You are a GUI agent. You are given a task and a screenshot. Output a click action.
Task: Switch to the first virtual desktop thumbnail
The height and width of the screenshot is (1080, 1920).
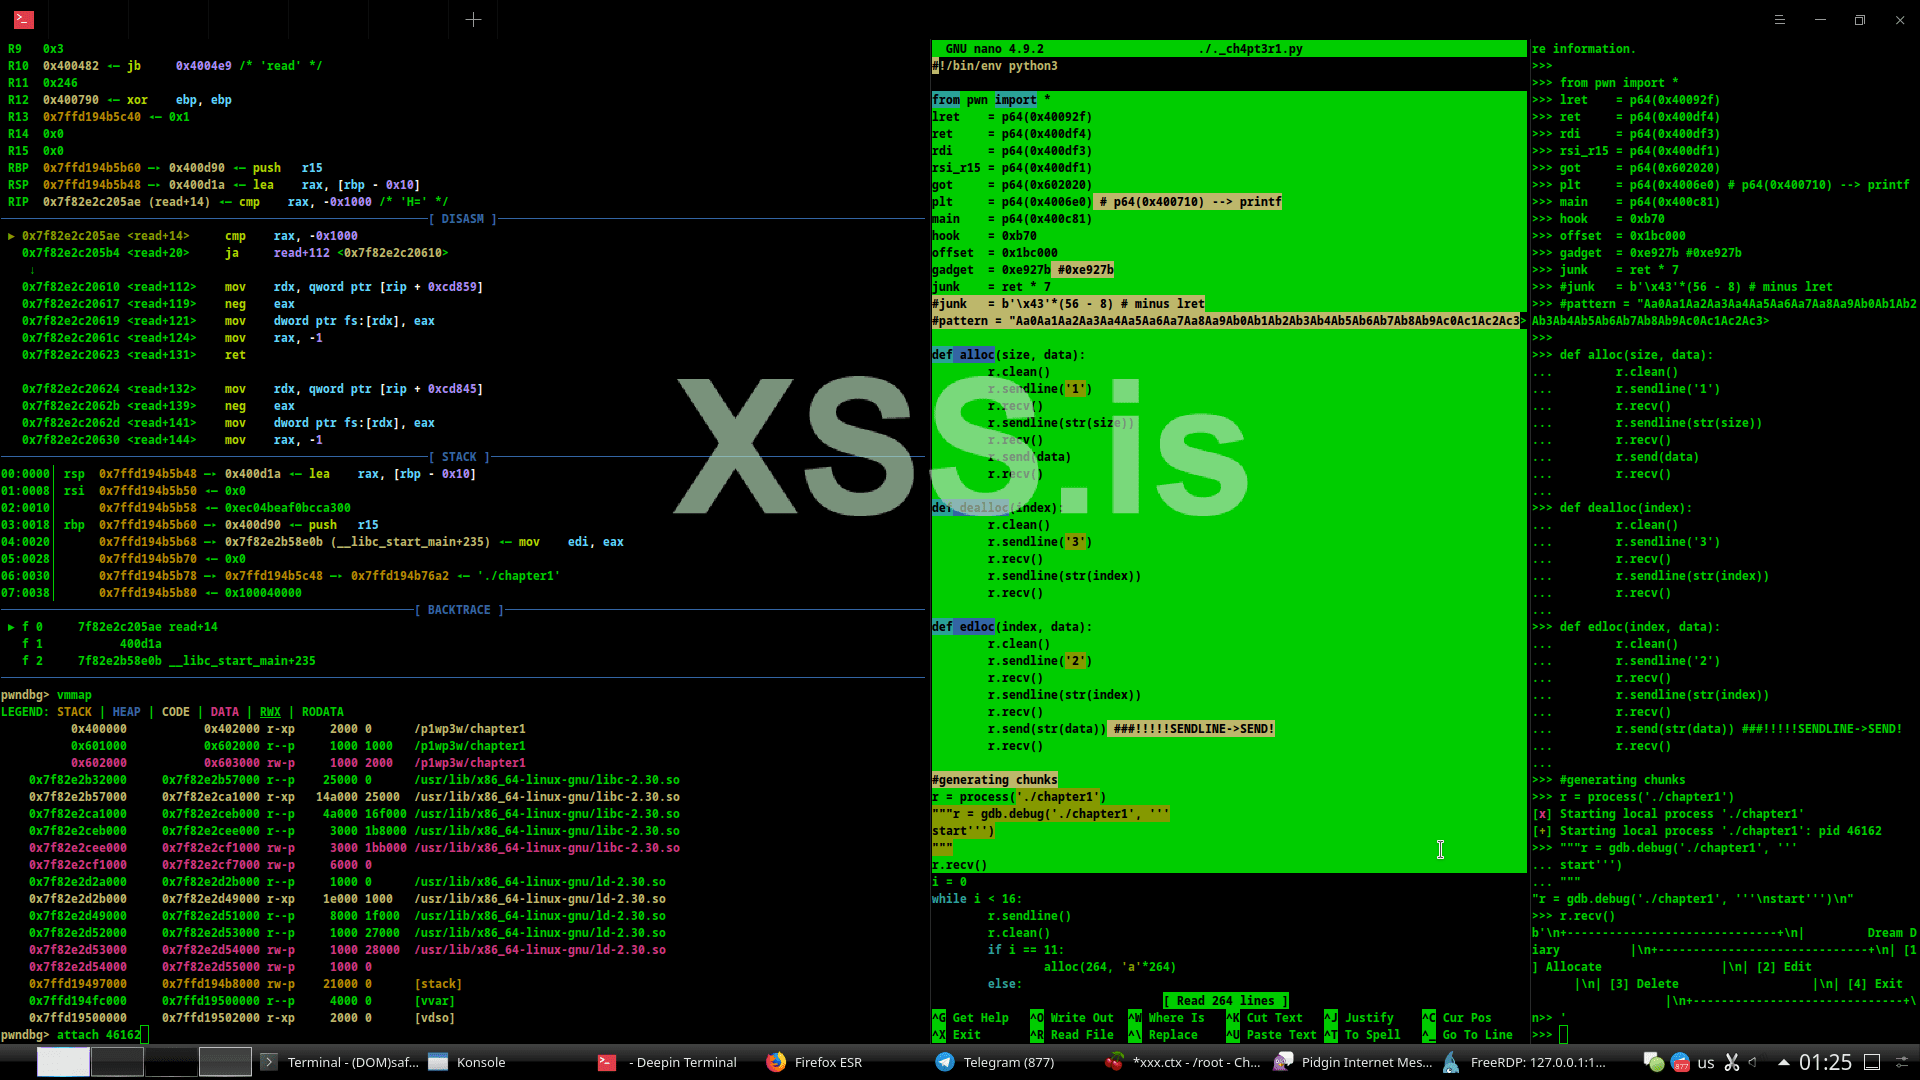click(x=63, y=1062)
